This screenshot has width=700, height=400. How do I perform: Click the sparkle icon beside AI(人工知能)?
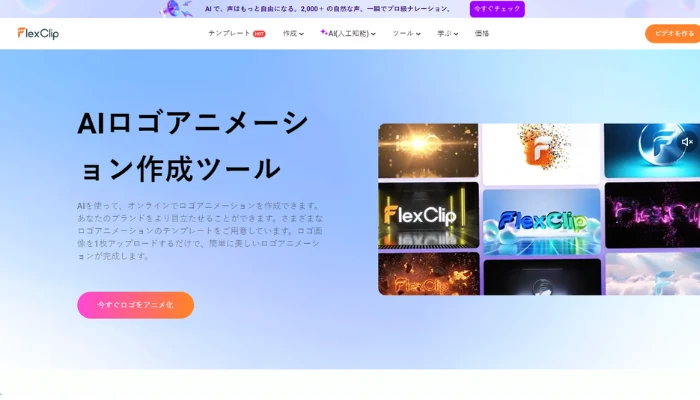pyautogui.click(x=324, y=32)
